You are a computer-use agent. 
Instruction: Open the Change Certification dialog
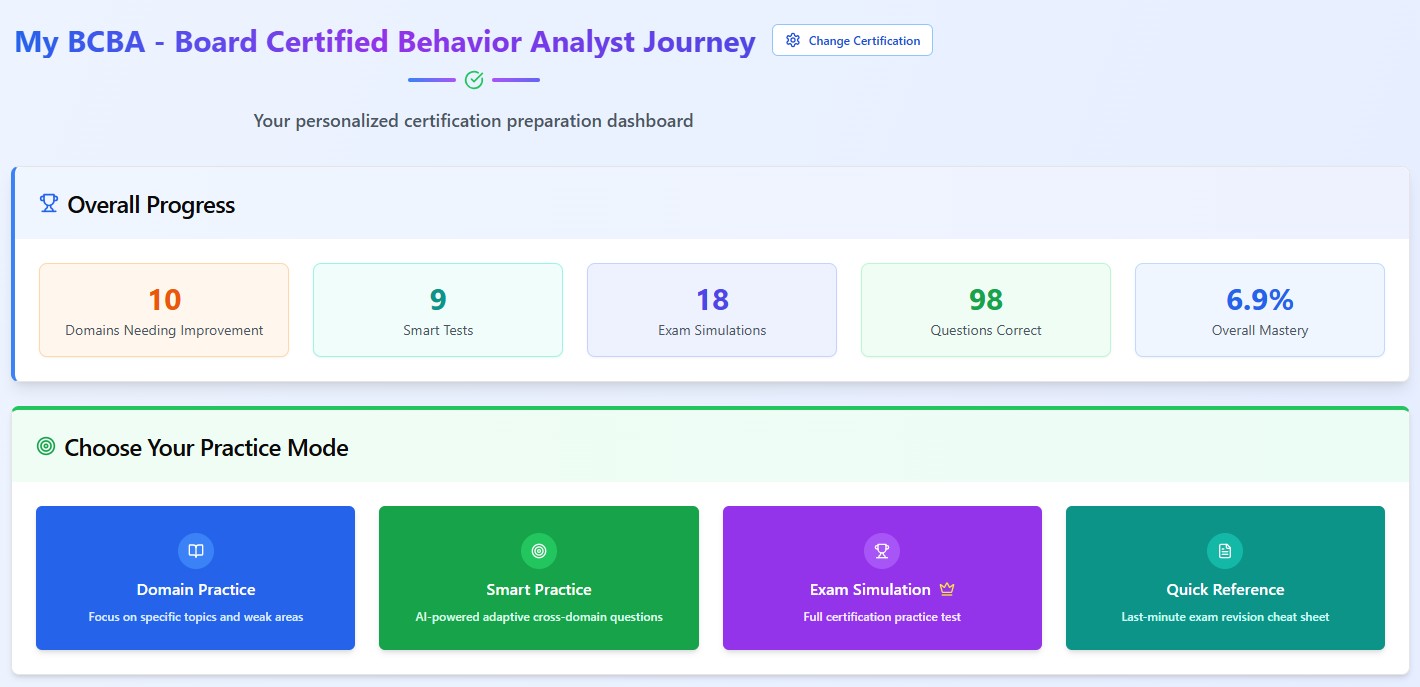click(852, 40)
